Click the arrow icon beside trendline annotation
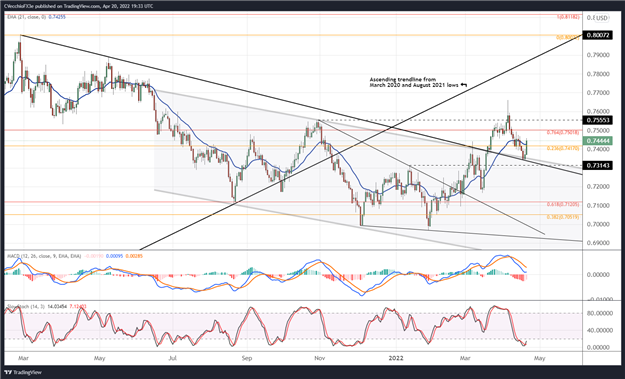The height and width of the screenshot is (379, 625). [463, 85]
